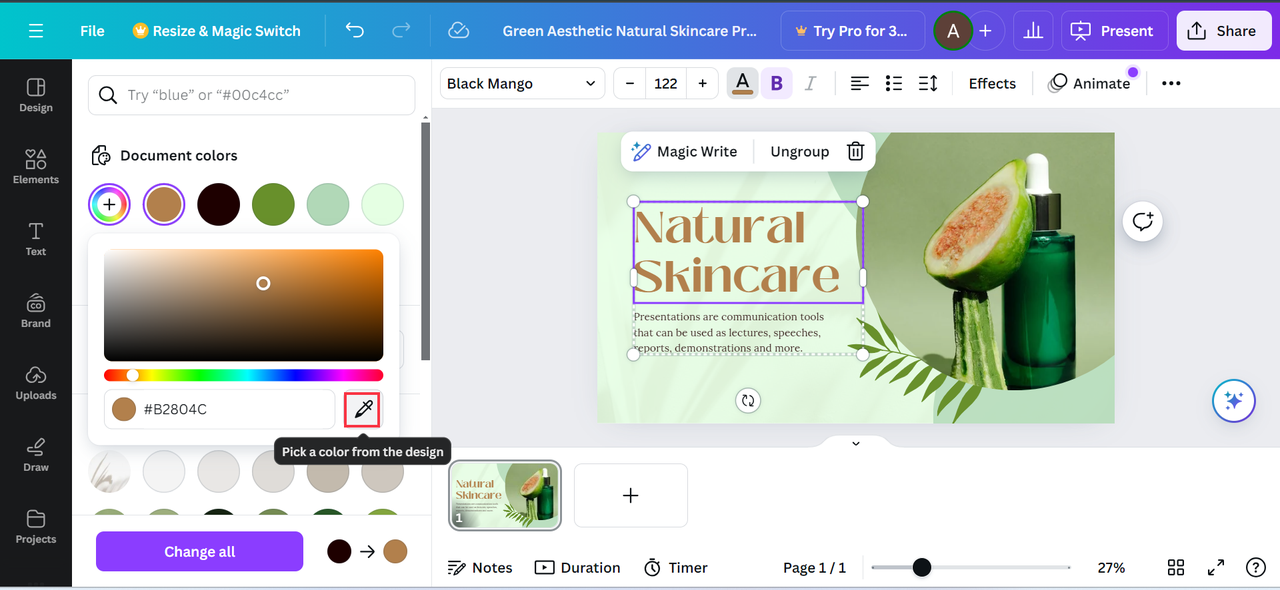
Task: Open the Animate options
Action: pos(1089,83)
